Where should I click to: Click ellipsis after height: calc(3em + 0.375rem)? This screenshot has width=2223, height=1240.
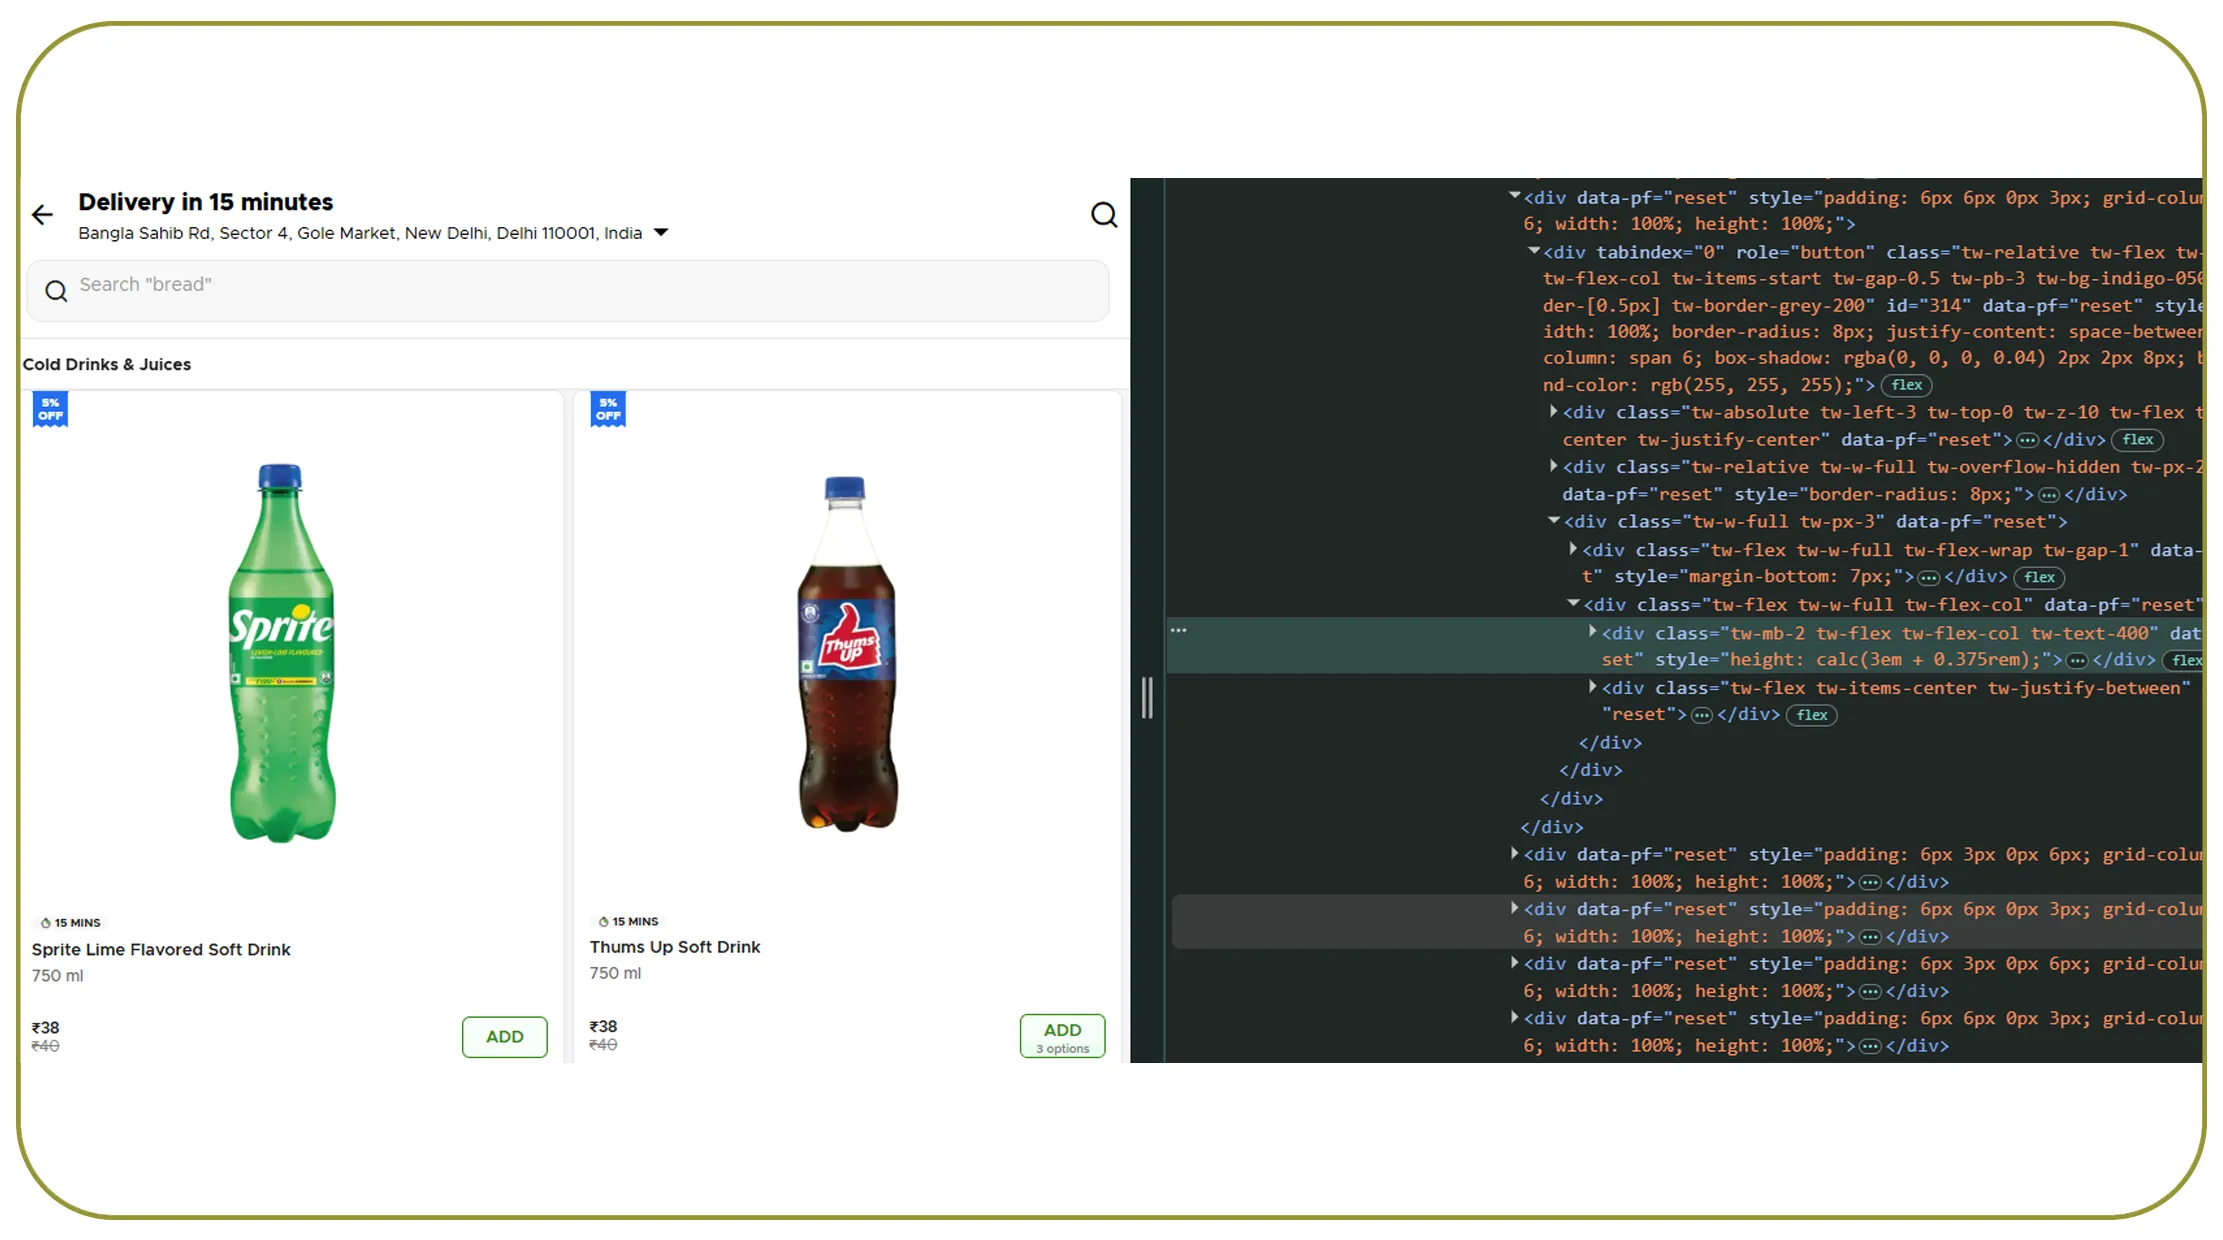coord(2077,660)
